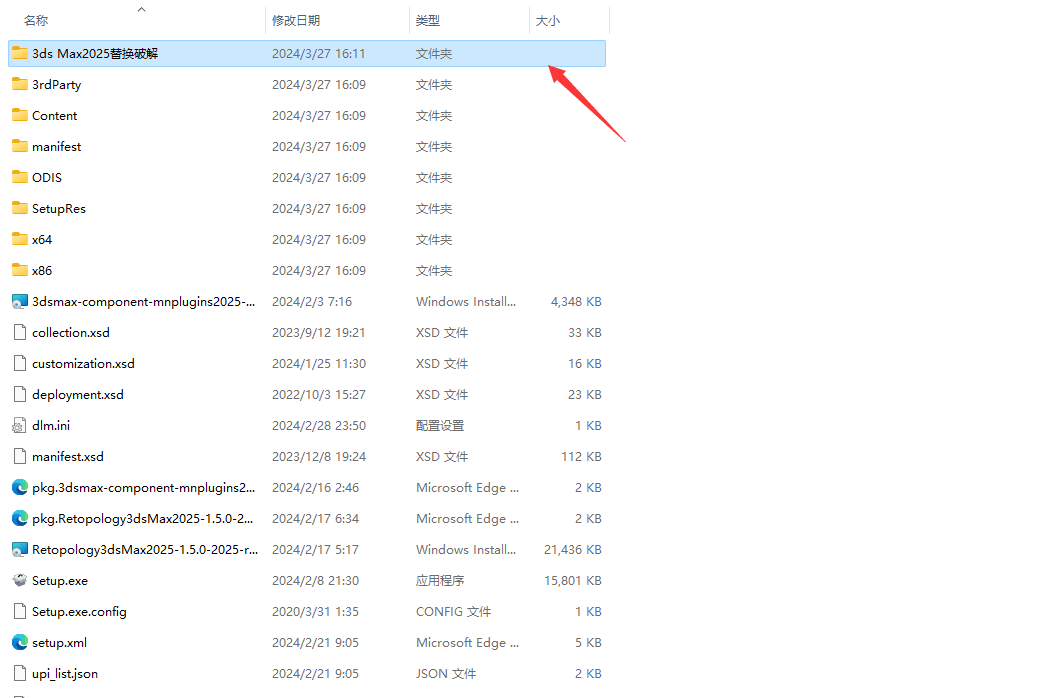1059x698 pixels.
Task: Click the dlm.ini settings file icon
Action: [x=20, y=426]
